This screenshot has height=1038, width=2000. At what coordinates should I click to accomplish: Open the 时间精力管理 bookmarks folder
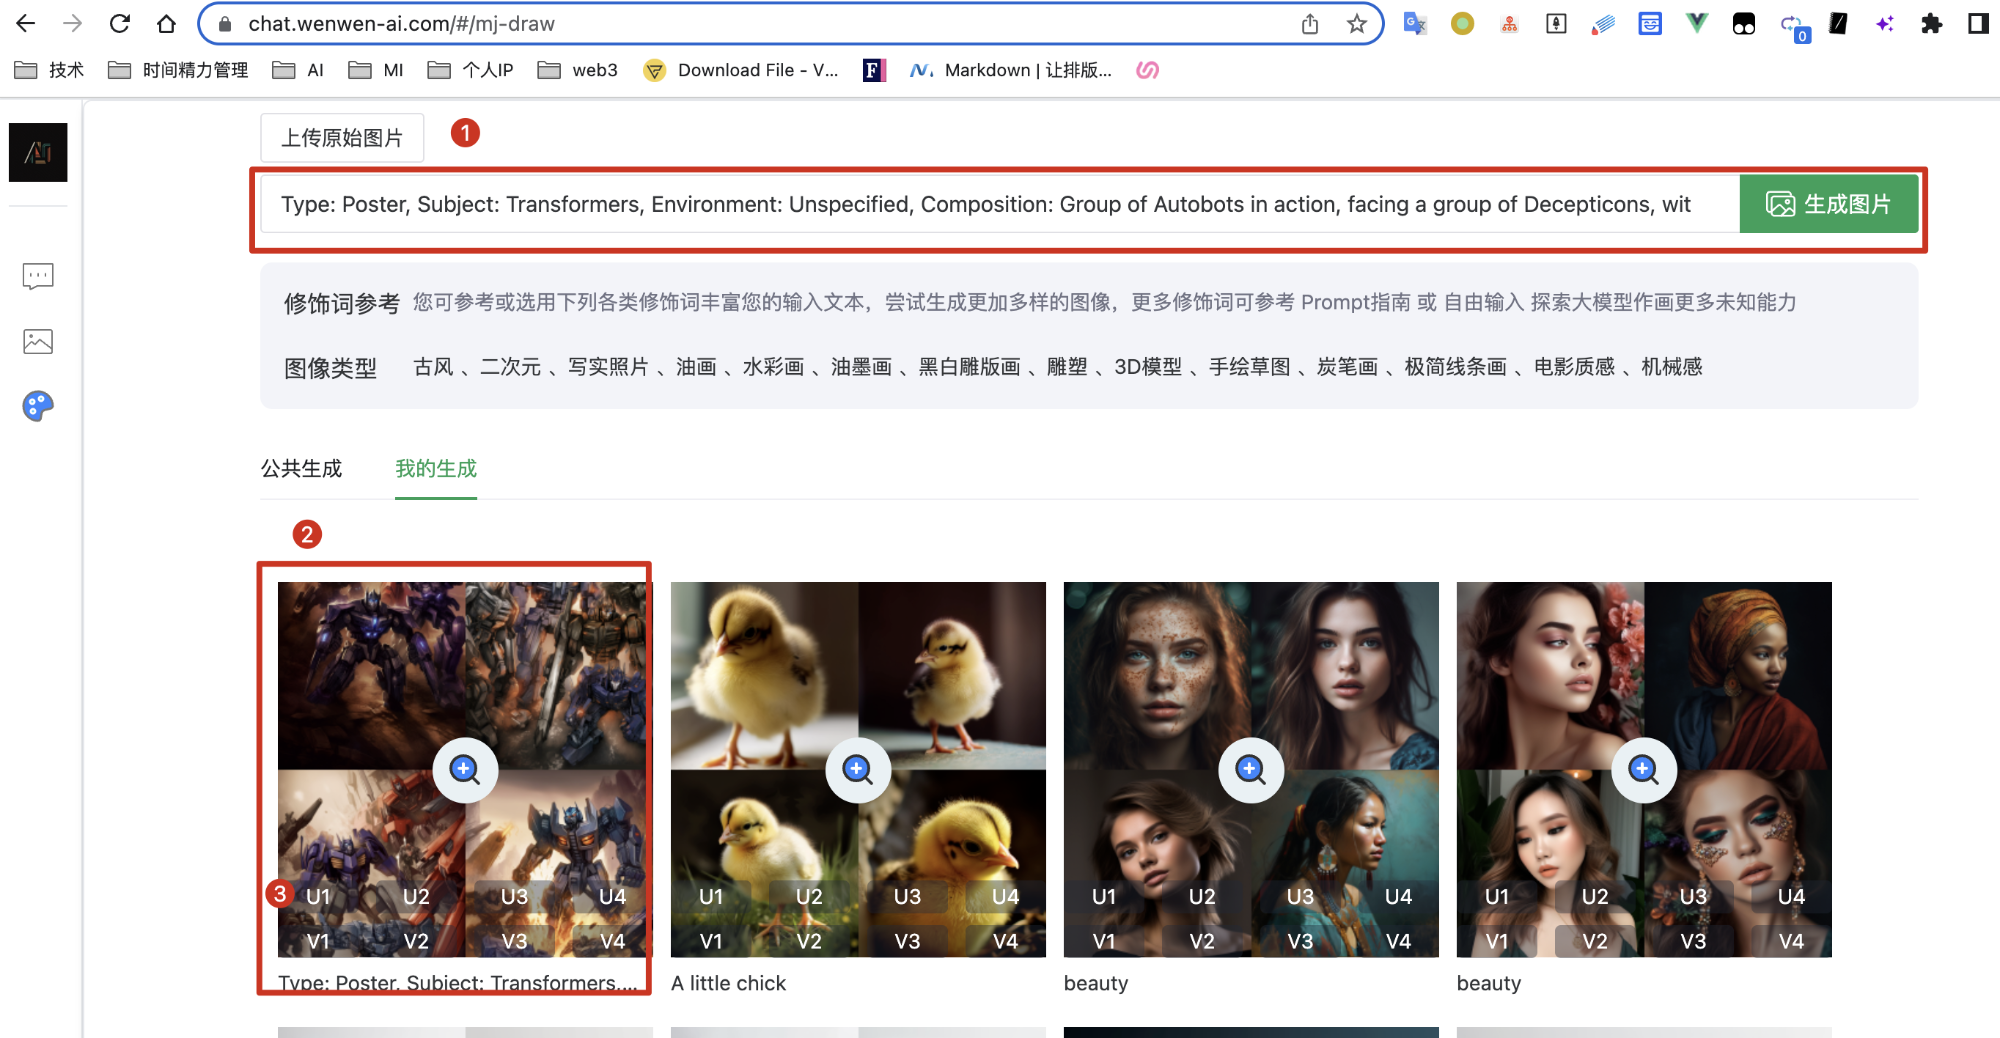[x=179, y=70]
